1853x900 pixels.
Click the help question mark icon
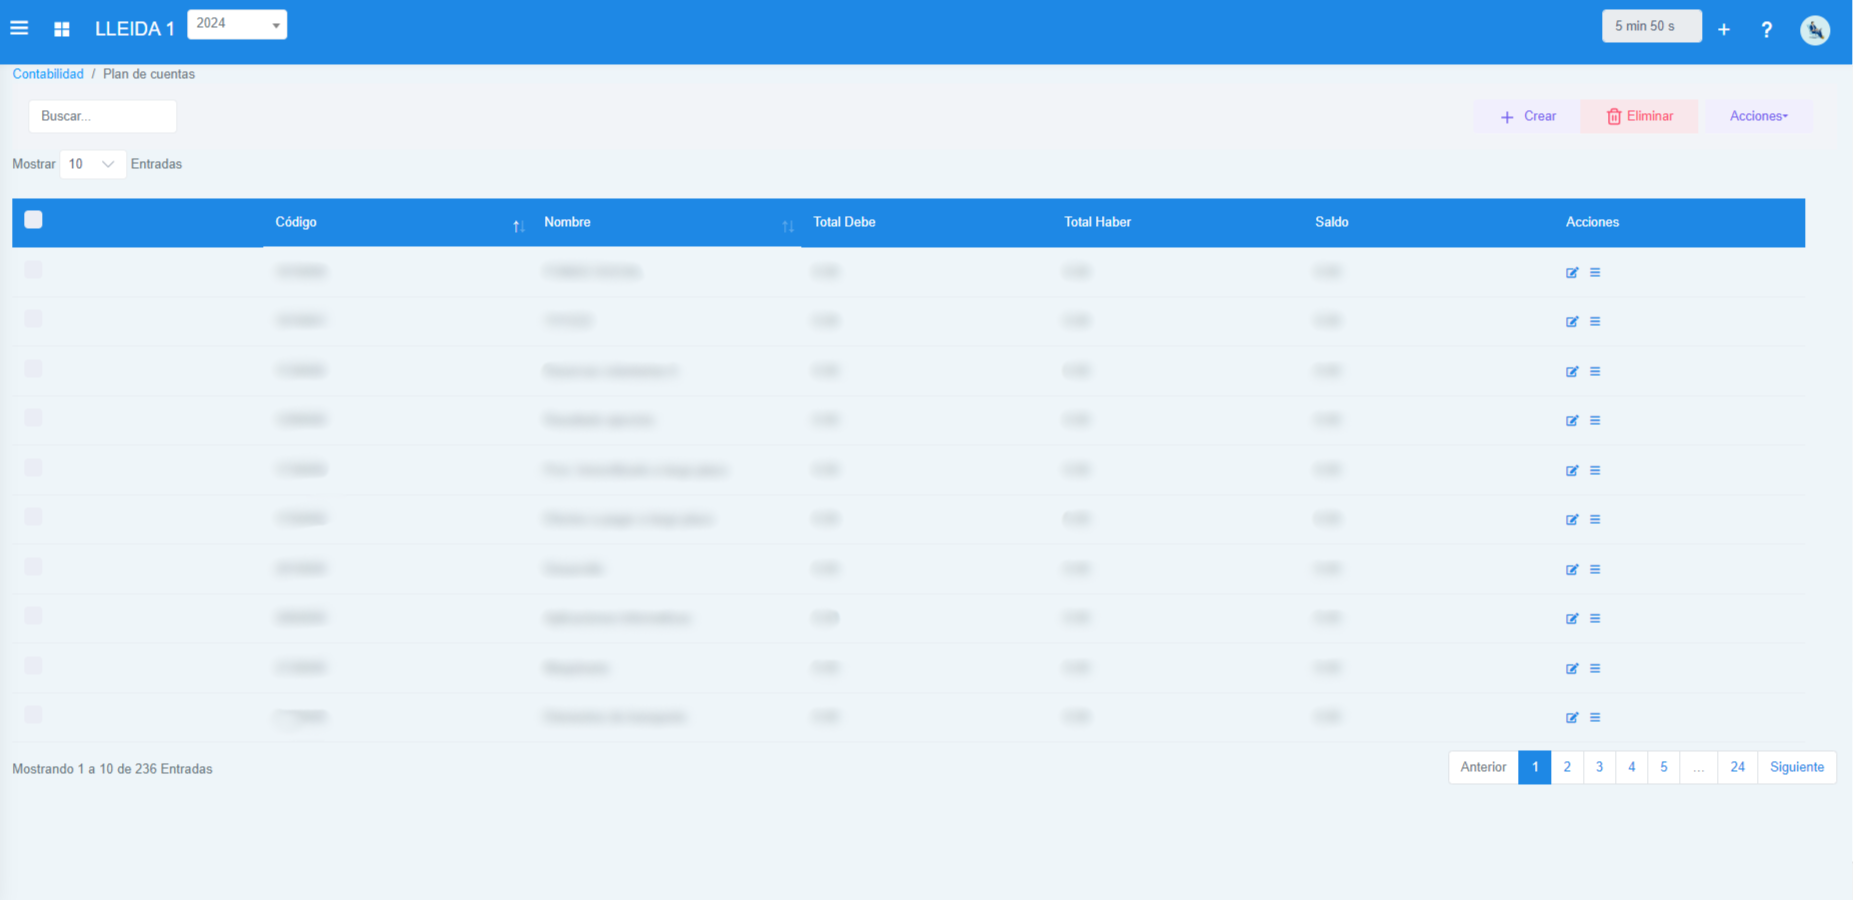[x=1766, y=30]
